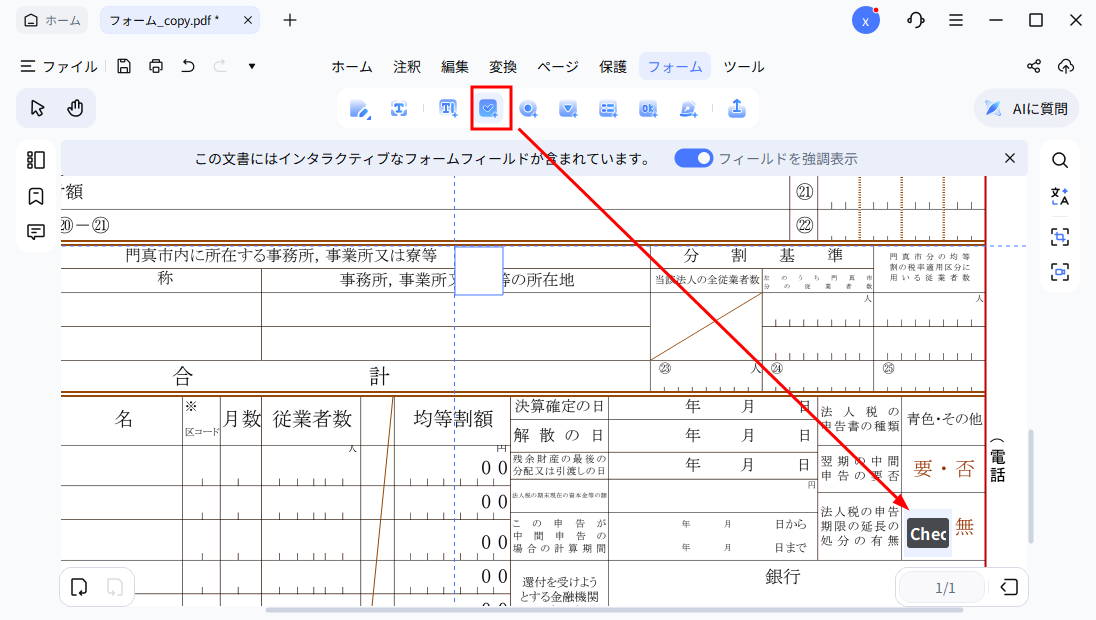The width and height of the screenshot is (1096, 620).
Task: Switch to the 注釈 tab
Action: pyautogui.click(x=407, y=67)
